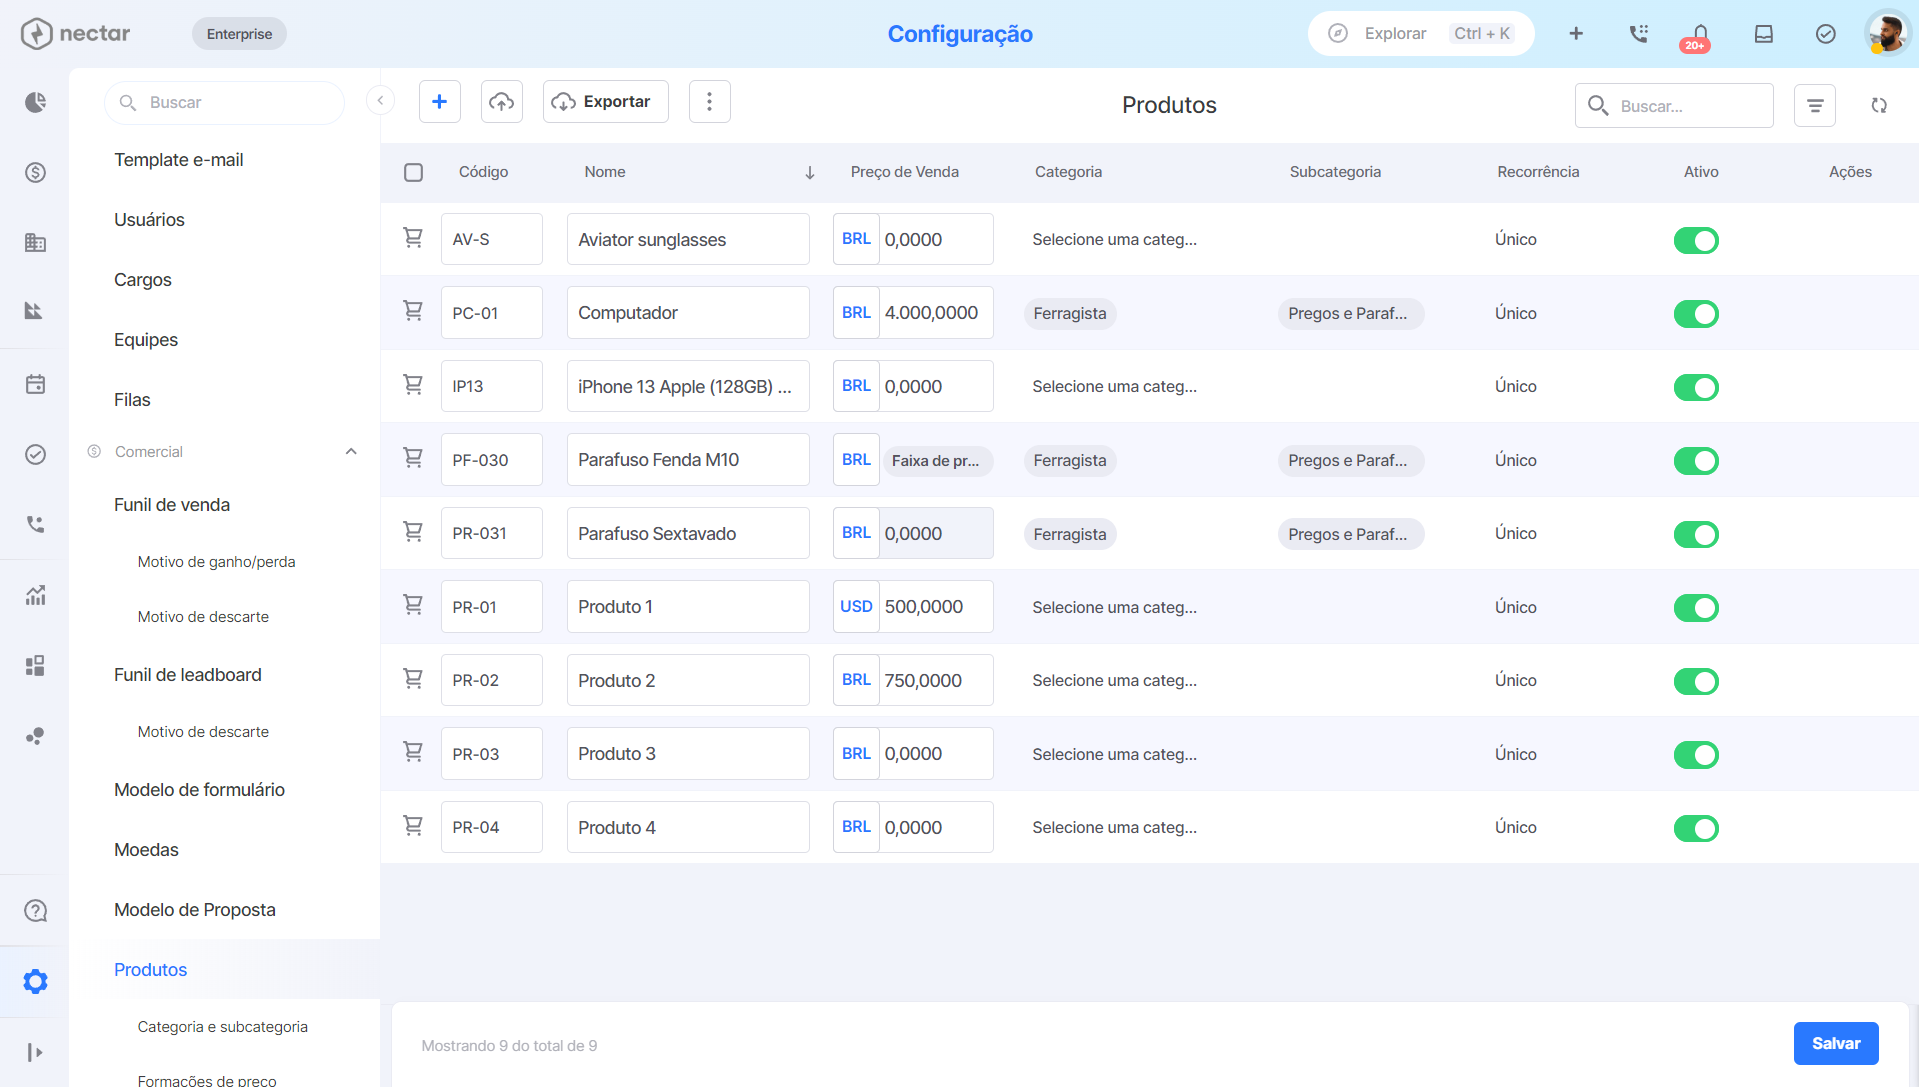
Task: Click the Explorar Ctrl+K search button
Action: pos(1420,33)
